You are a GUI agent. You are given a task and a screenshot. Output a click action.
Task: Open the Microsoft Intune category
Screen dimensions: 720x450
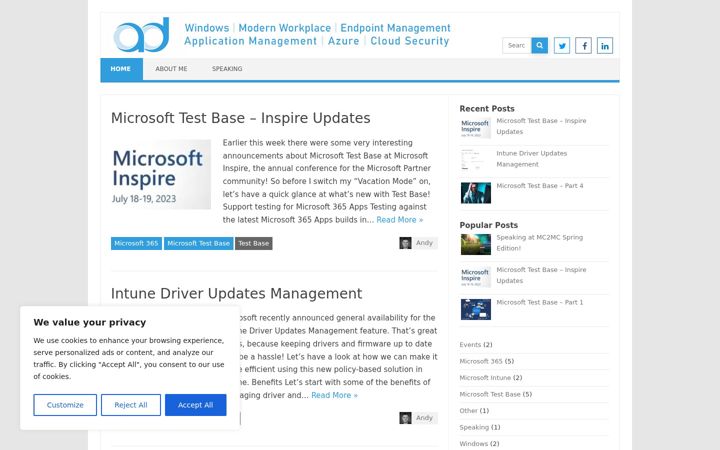point(485,378)
